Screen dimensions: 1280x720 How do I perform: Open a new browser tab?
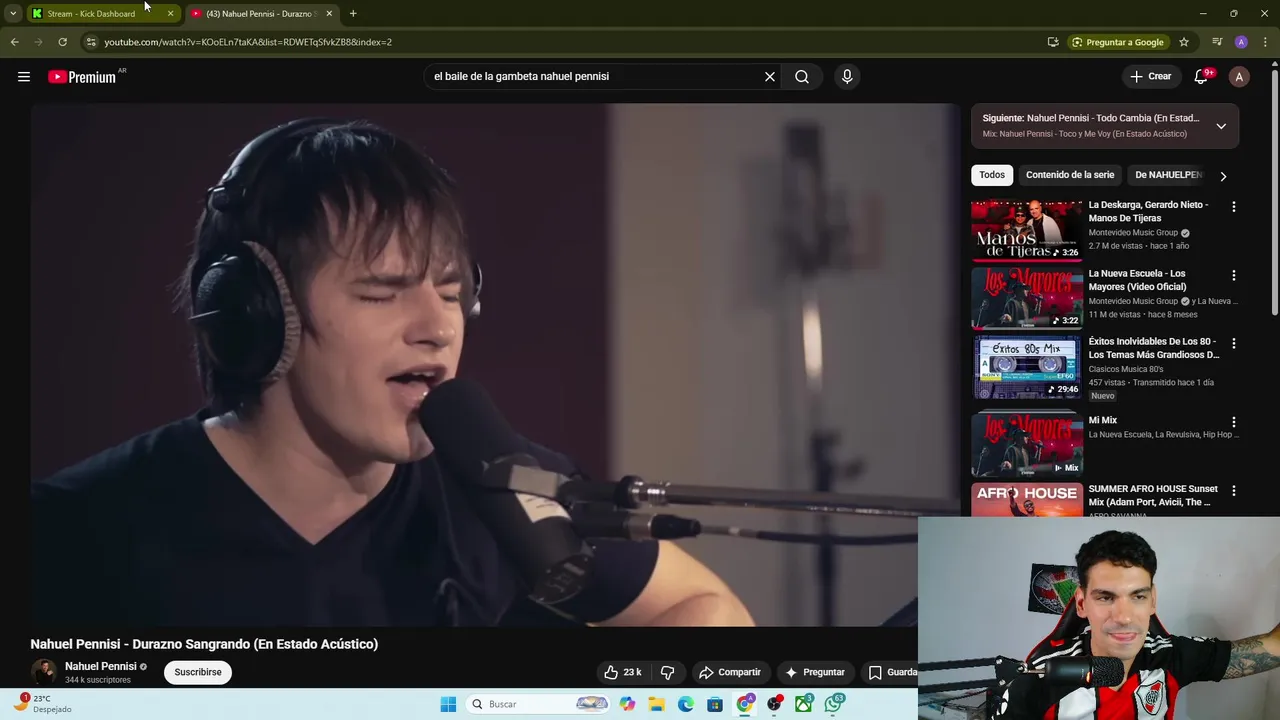353,14
